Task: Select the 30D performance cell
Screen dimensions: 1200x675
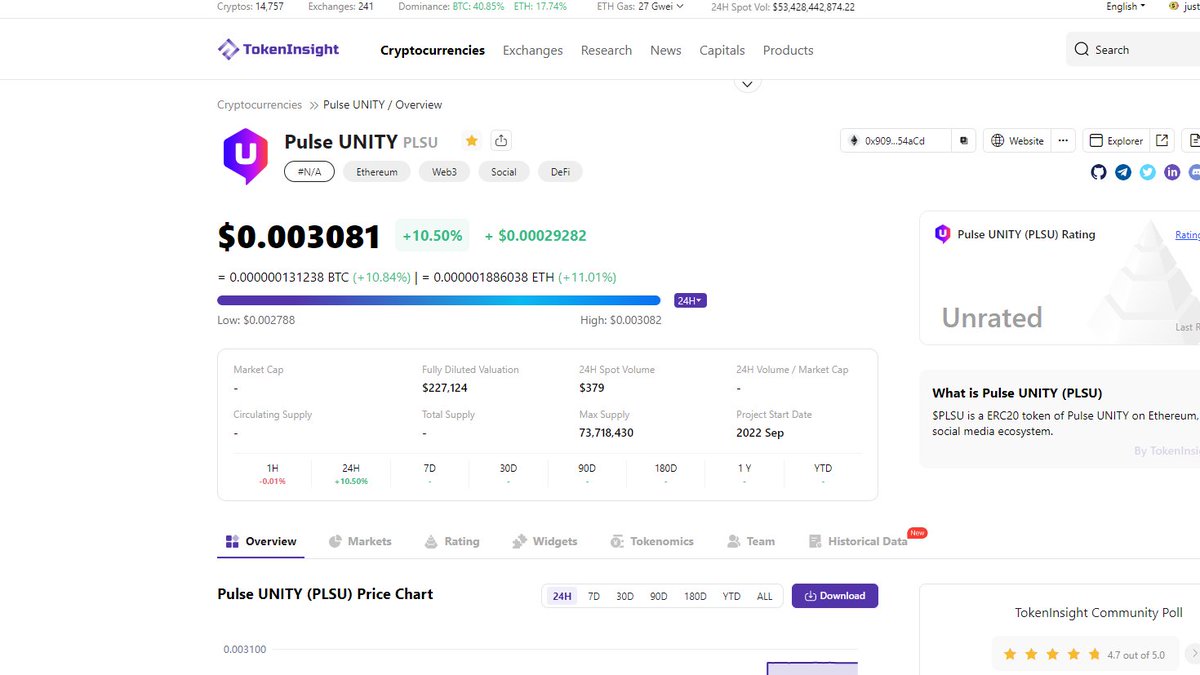Action: [508, 474]
